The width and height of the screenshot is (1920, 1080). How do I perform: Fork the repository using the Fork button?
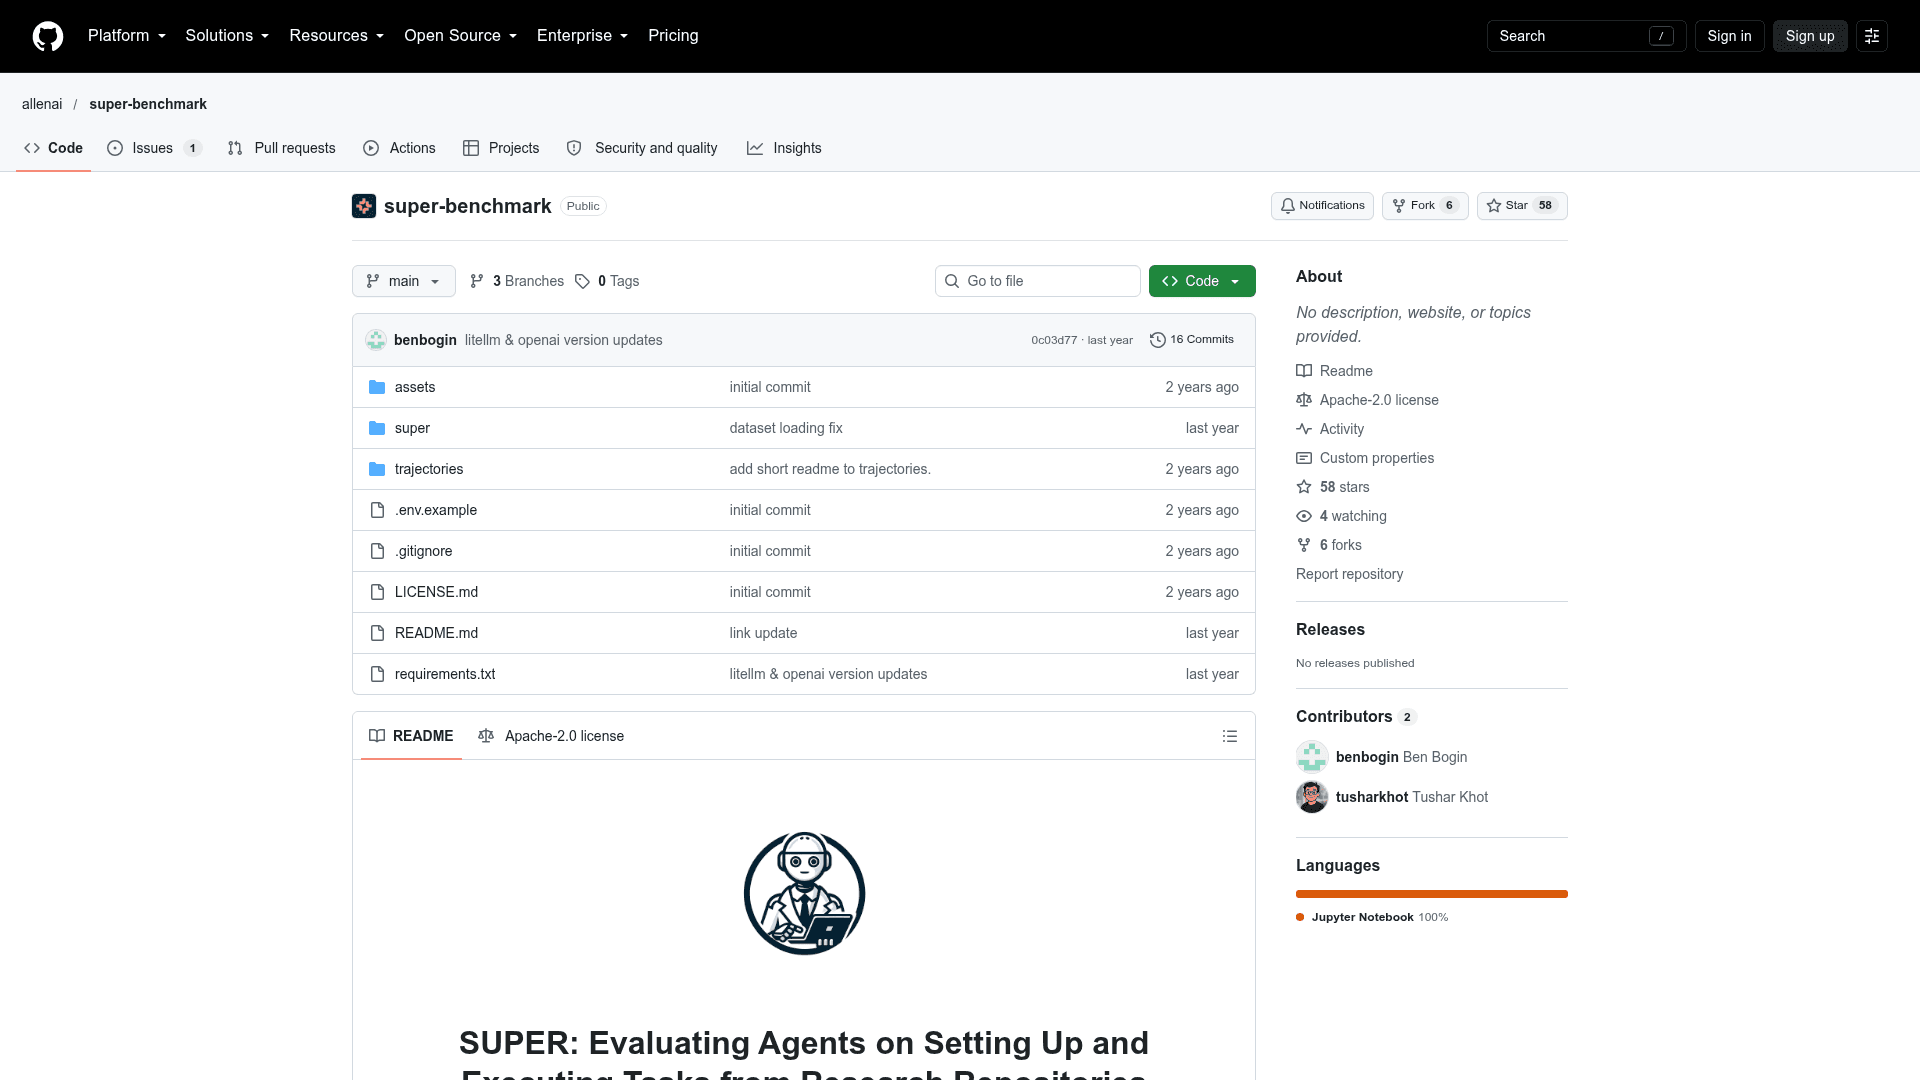(x=1425, y=206)
